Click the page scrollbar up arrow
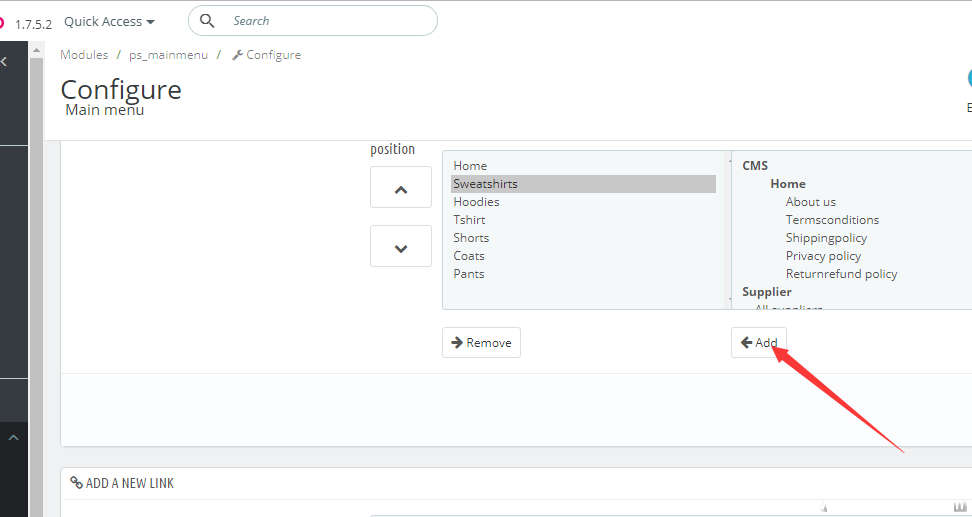The width and height of the screenshot is (972, 517). (37, 51)
